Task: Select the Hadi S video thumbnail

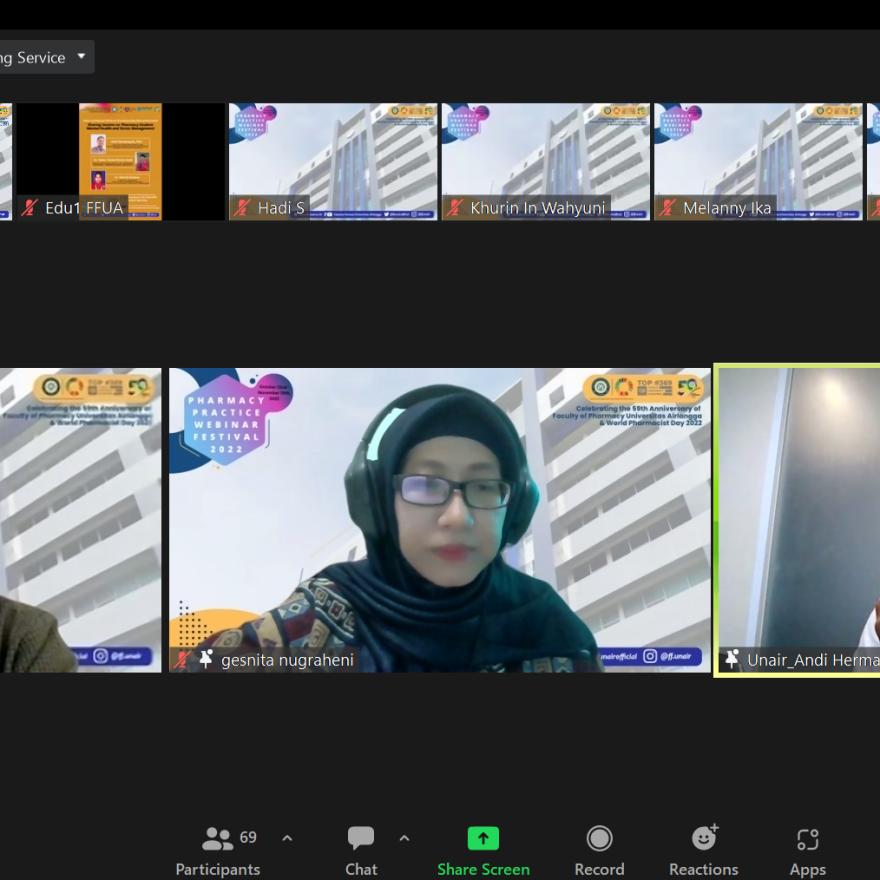Action: point(333,155)
